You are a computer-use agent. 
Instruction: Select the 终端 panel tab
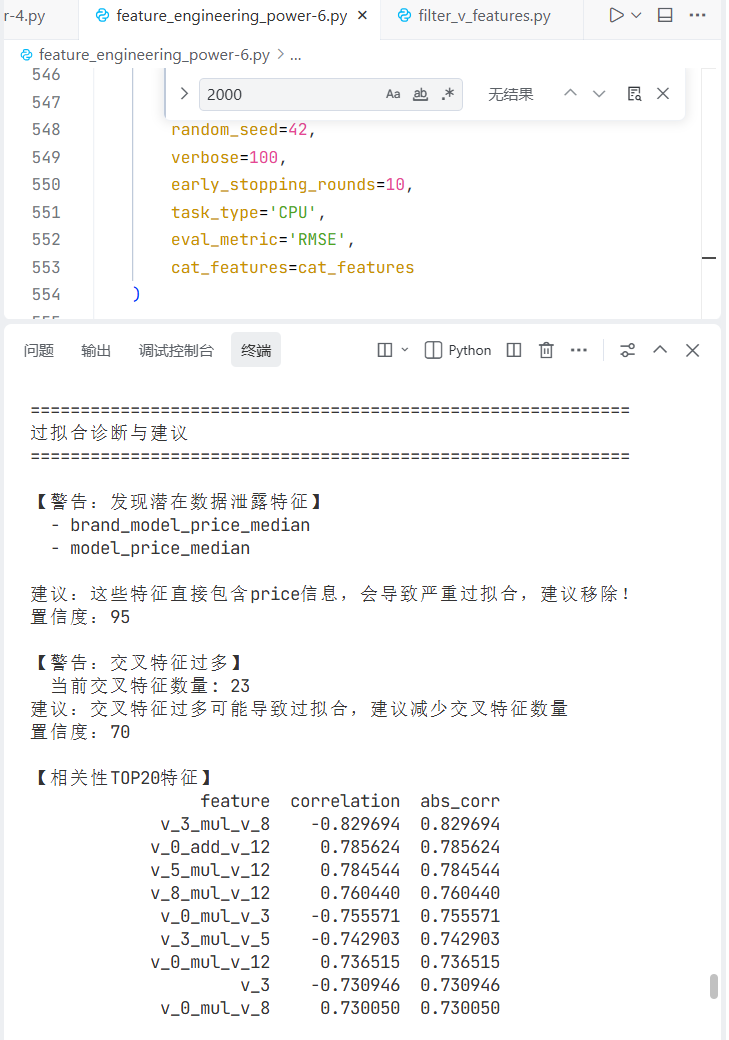click(x=256, y=350)
